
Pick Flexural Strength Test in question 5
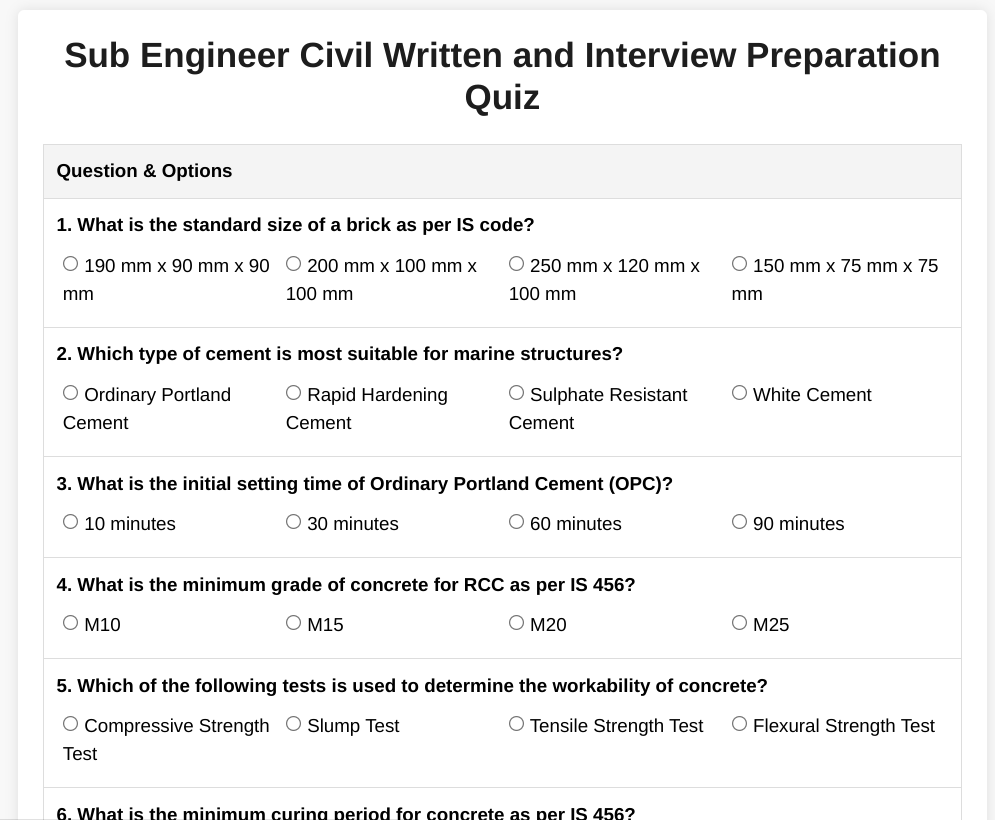coord(739,723)
